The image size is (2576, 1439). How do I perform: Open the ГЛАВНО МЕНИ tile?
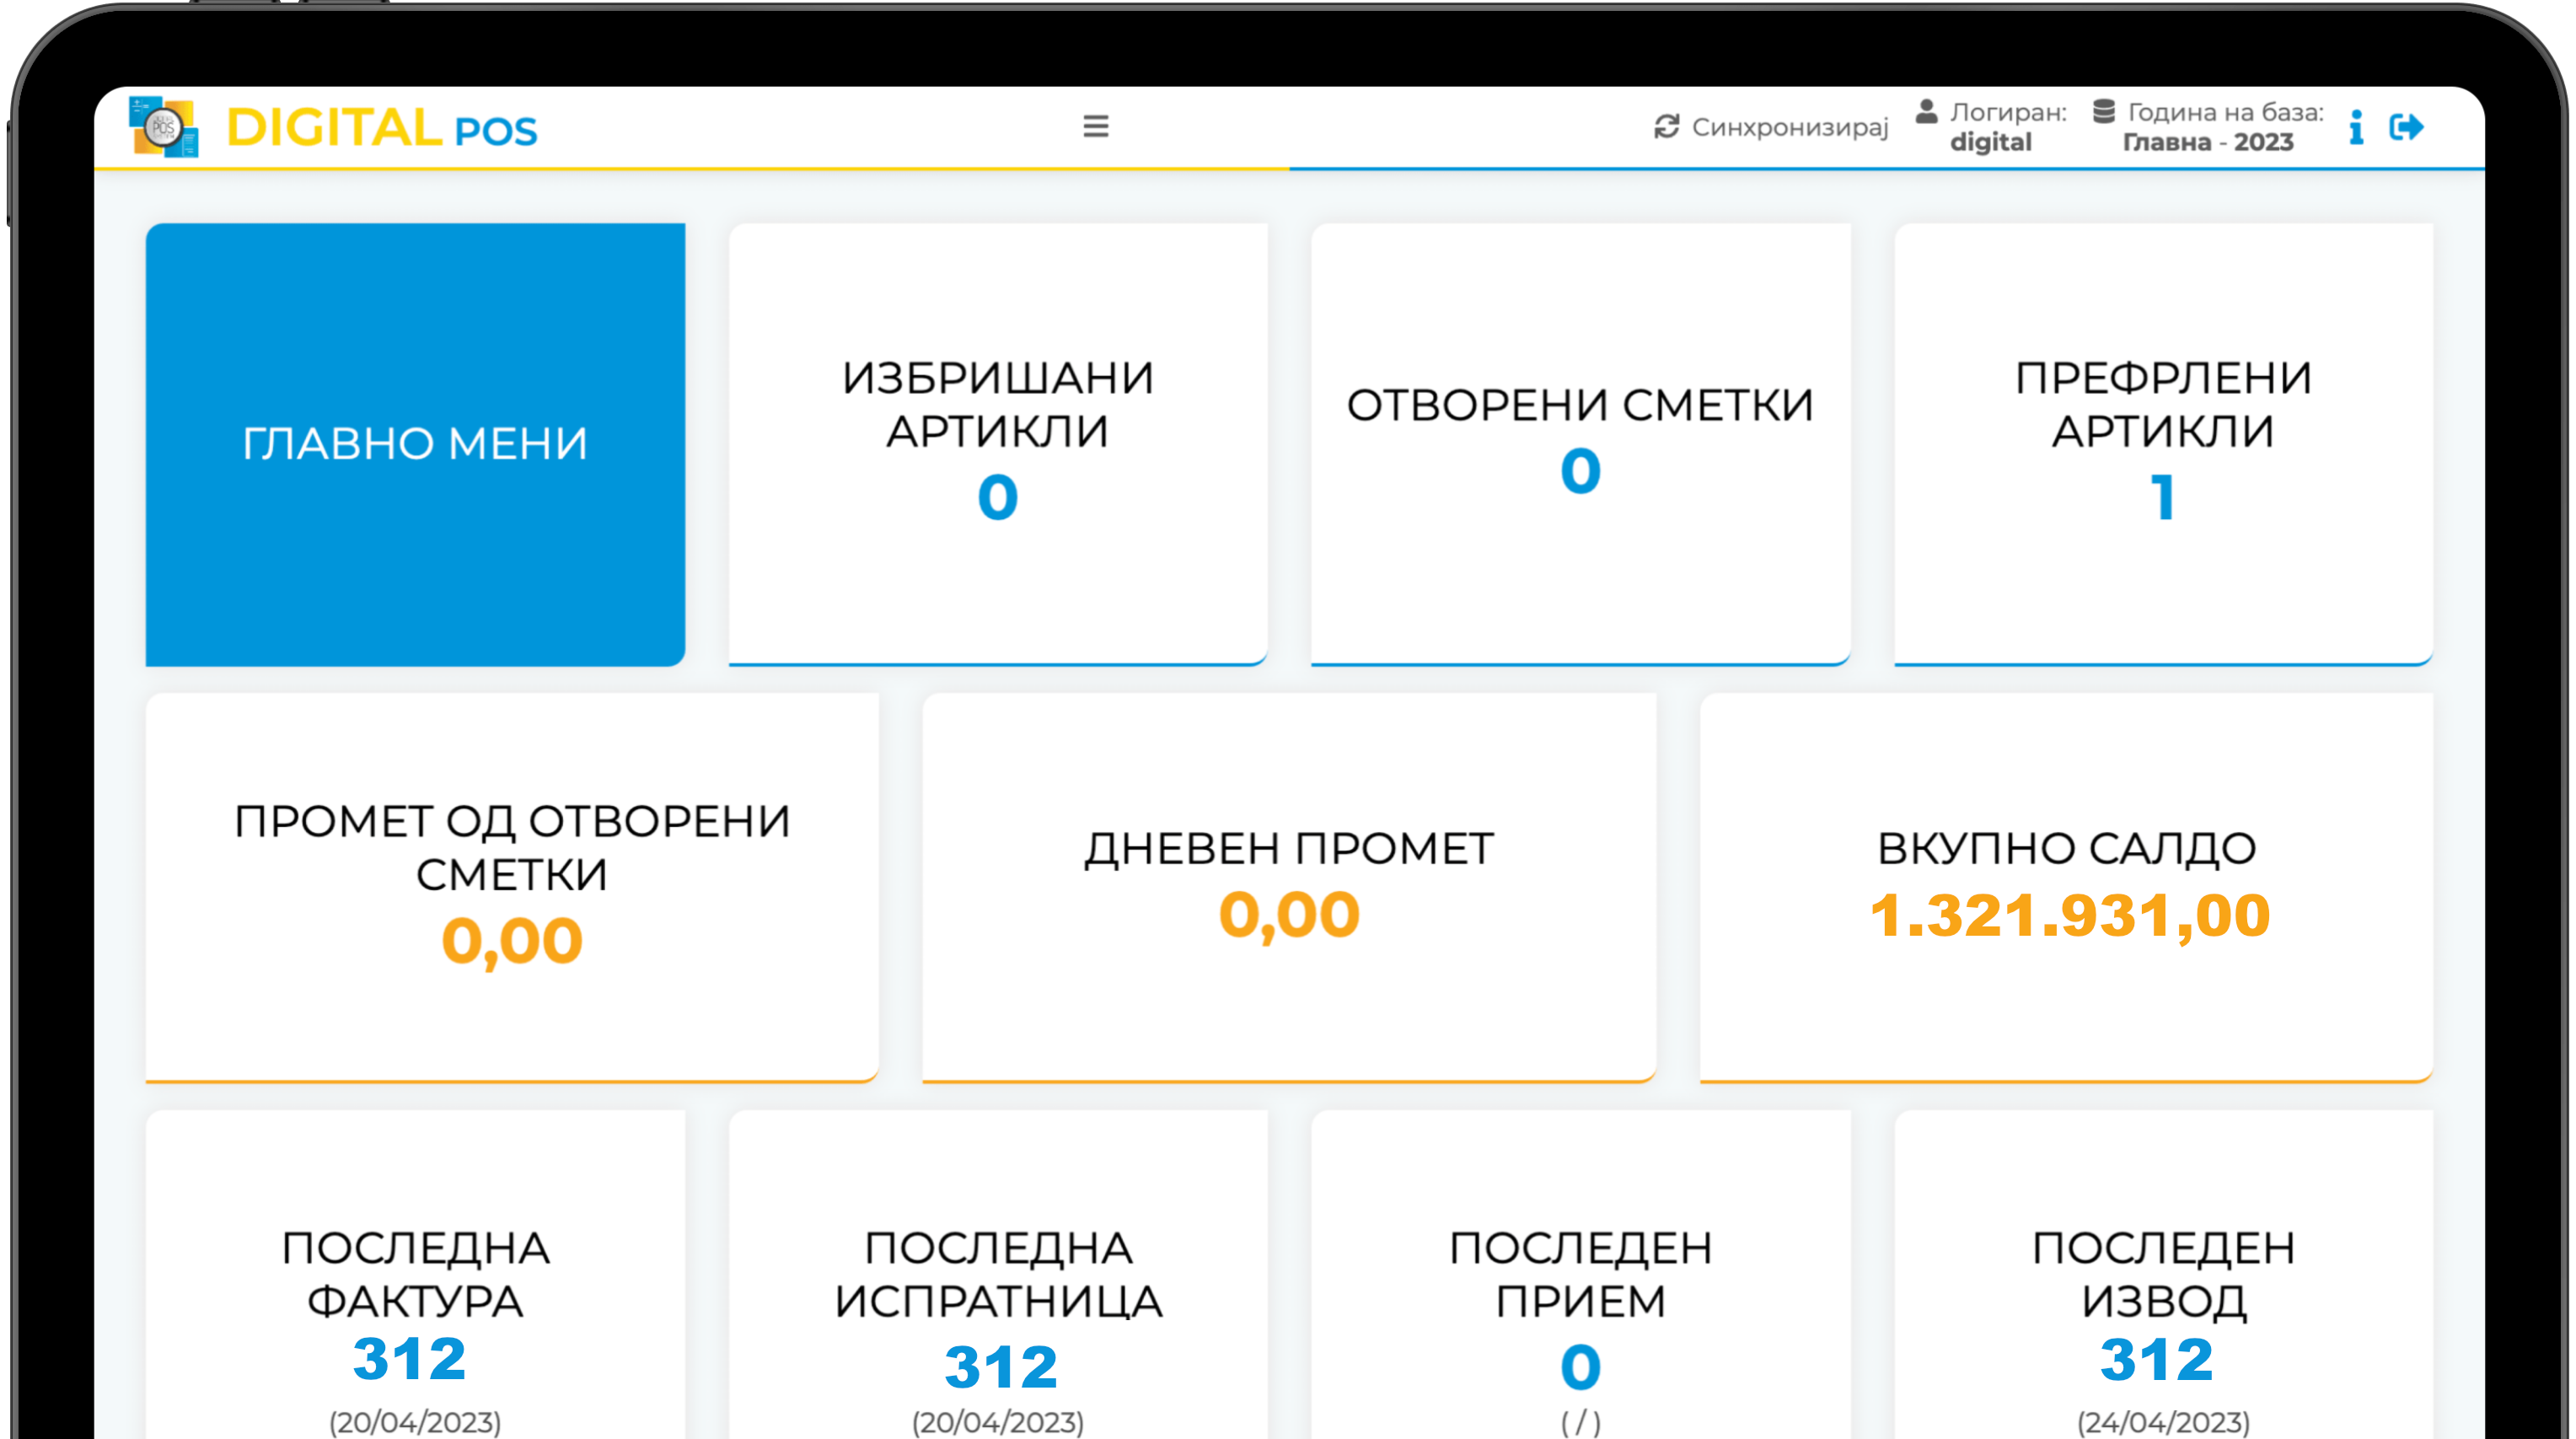[x=415, y=444]
